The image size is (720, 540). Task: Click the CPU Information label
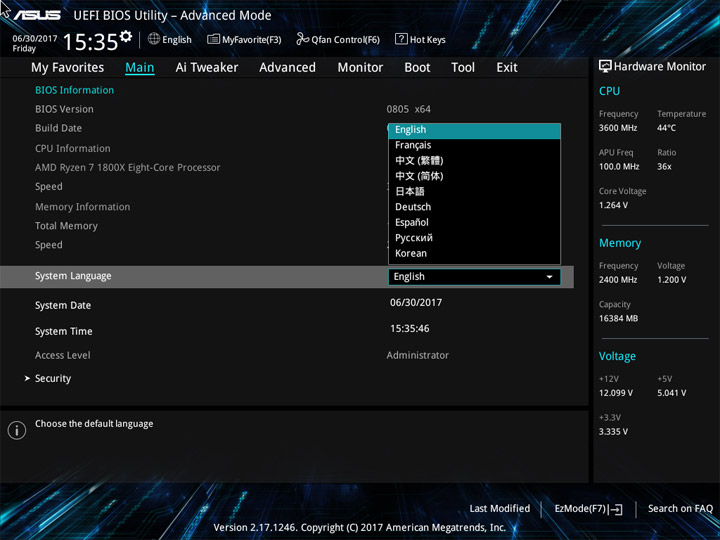point(73,149)
